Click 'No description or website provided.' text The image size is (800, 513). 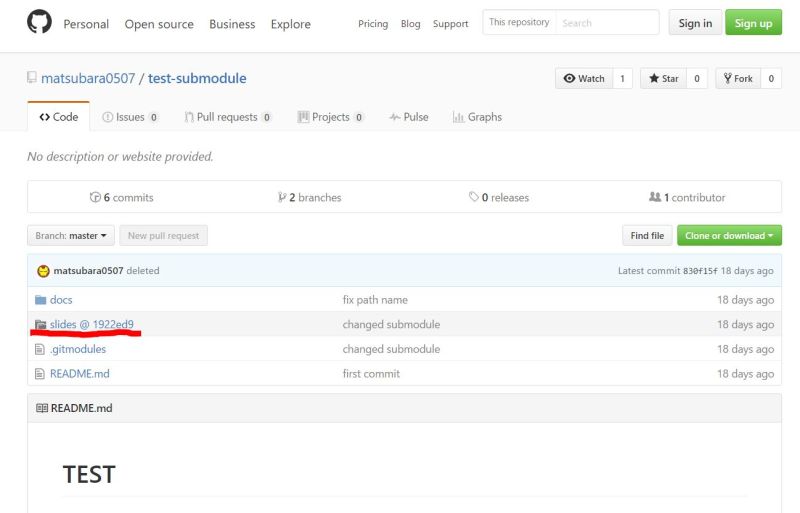click(120, 156)
